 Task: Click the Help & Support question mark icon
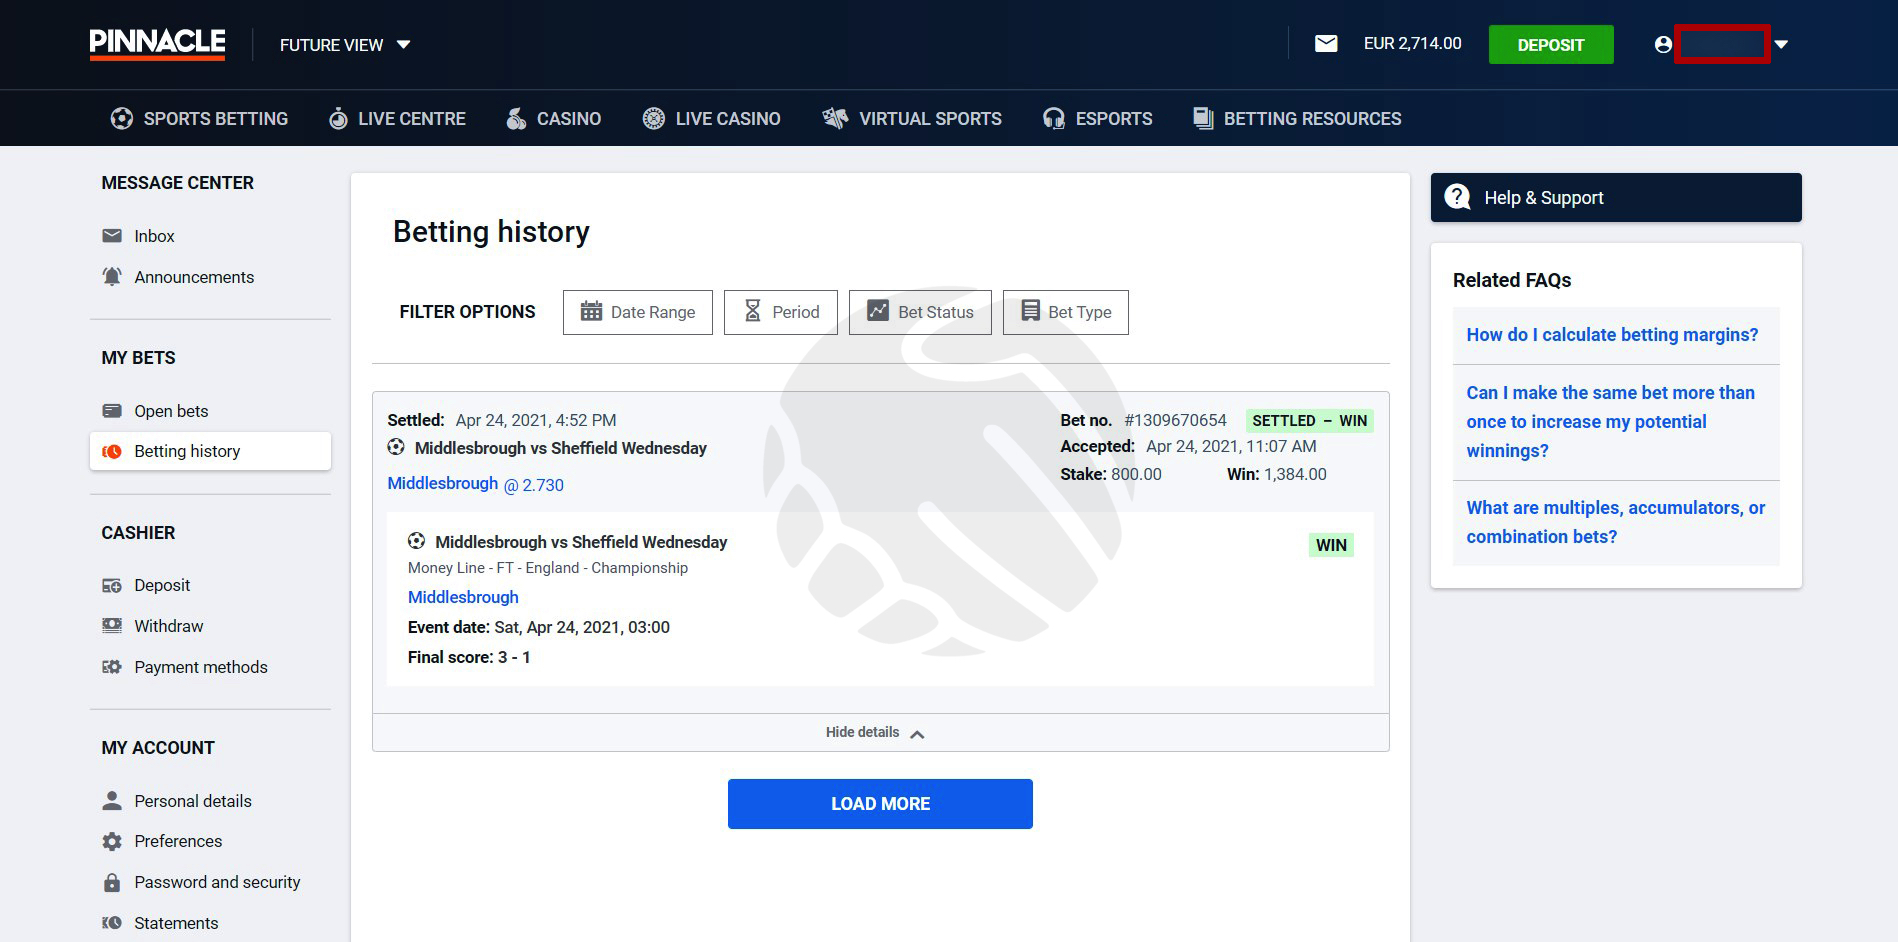[x=1458, y=197]
